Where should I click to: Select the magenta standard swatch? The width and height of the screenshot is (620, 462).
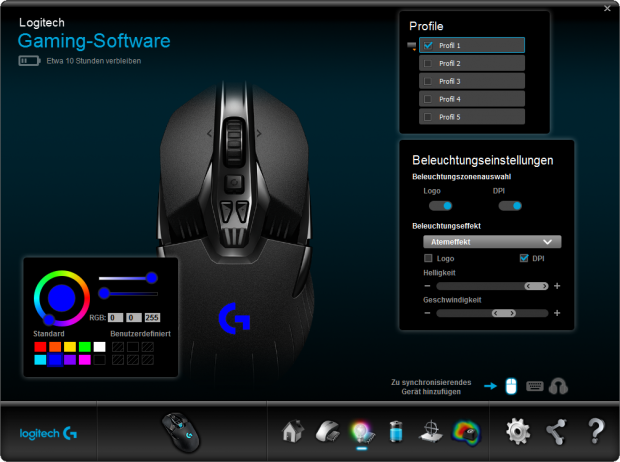(x=85, y=360)
